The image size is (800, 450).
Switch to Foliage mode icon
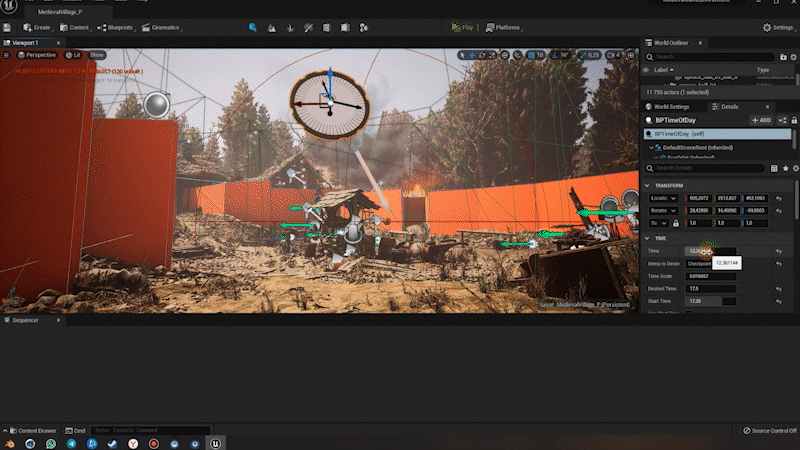[290, 28]
